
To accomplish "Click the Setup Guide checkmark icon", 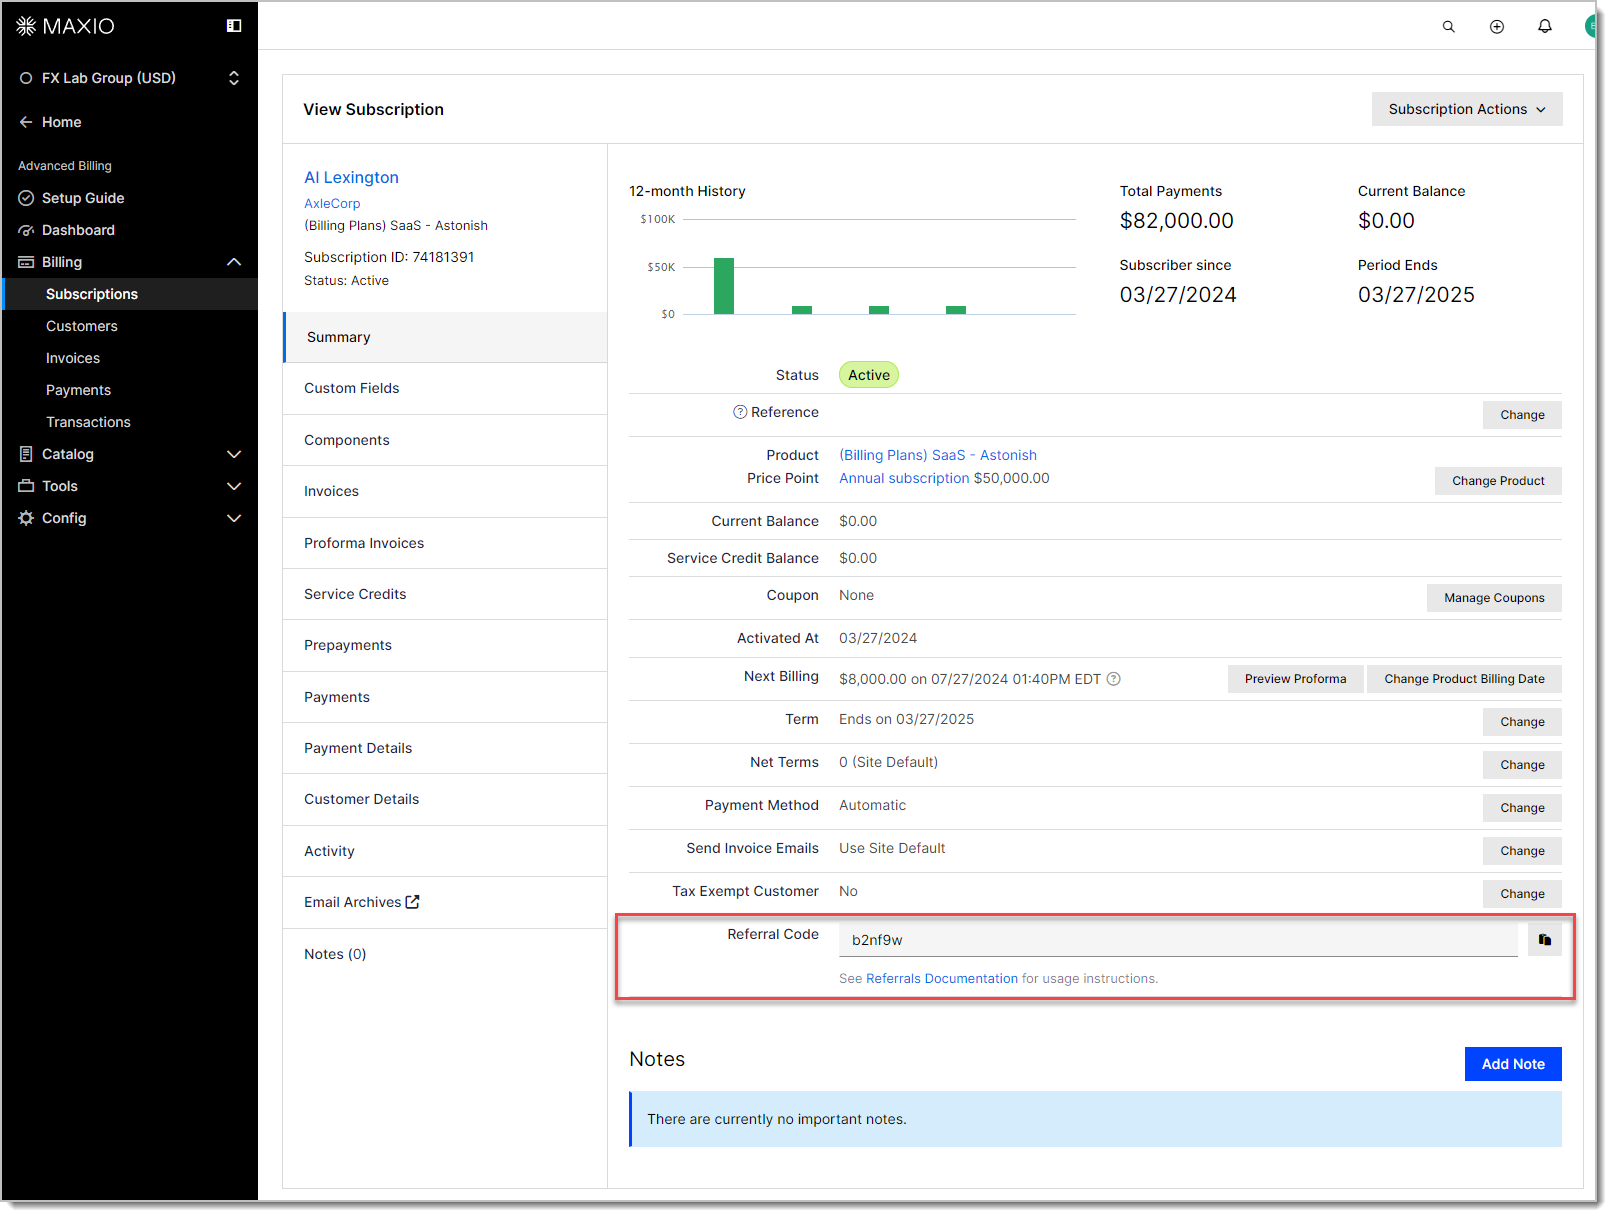I will 26,197.
